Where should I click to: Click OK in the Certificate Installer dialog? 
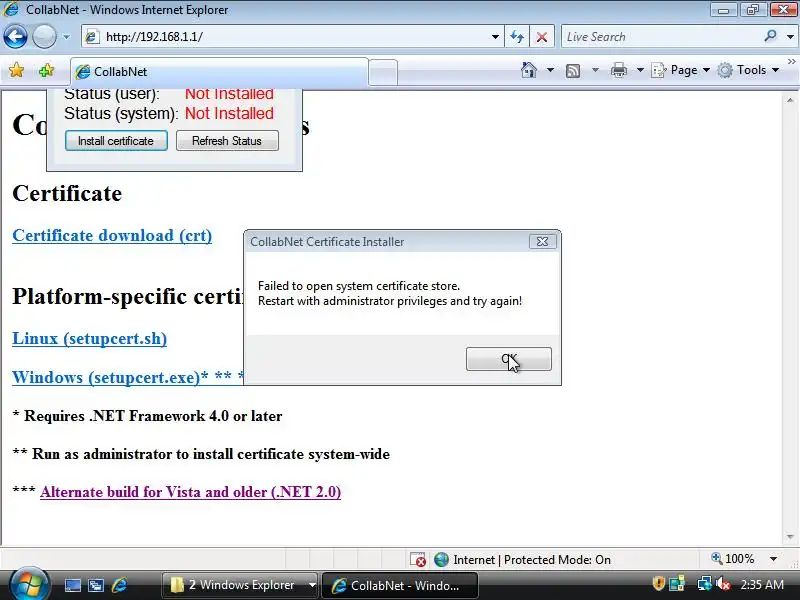click(509, 359)
